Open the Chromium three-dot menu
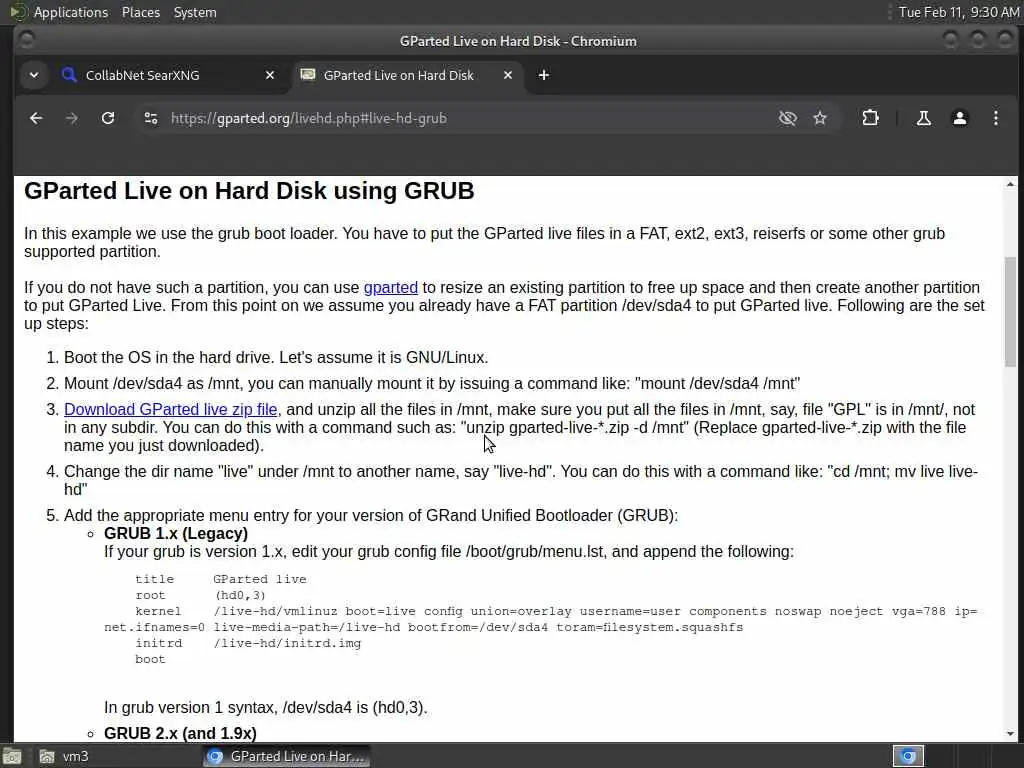This screenshot has height=768, width=1024. (995, 118)
